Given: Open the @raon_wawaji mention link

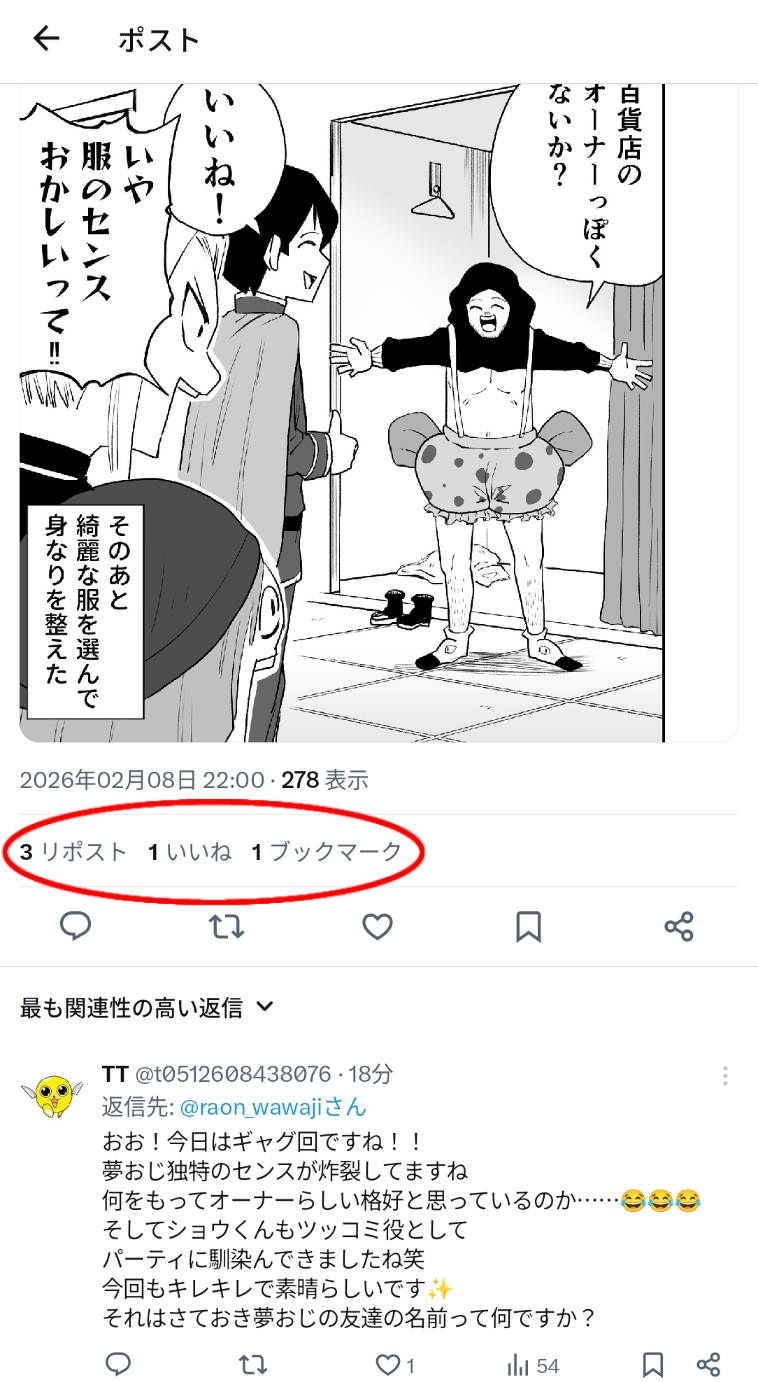Looking at the screenshot, I should pyautogui.click(x=272, y=1108).
